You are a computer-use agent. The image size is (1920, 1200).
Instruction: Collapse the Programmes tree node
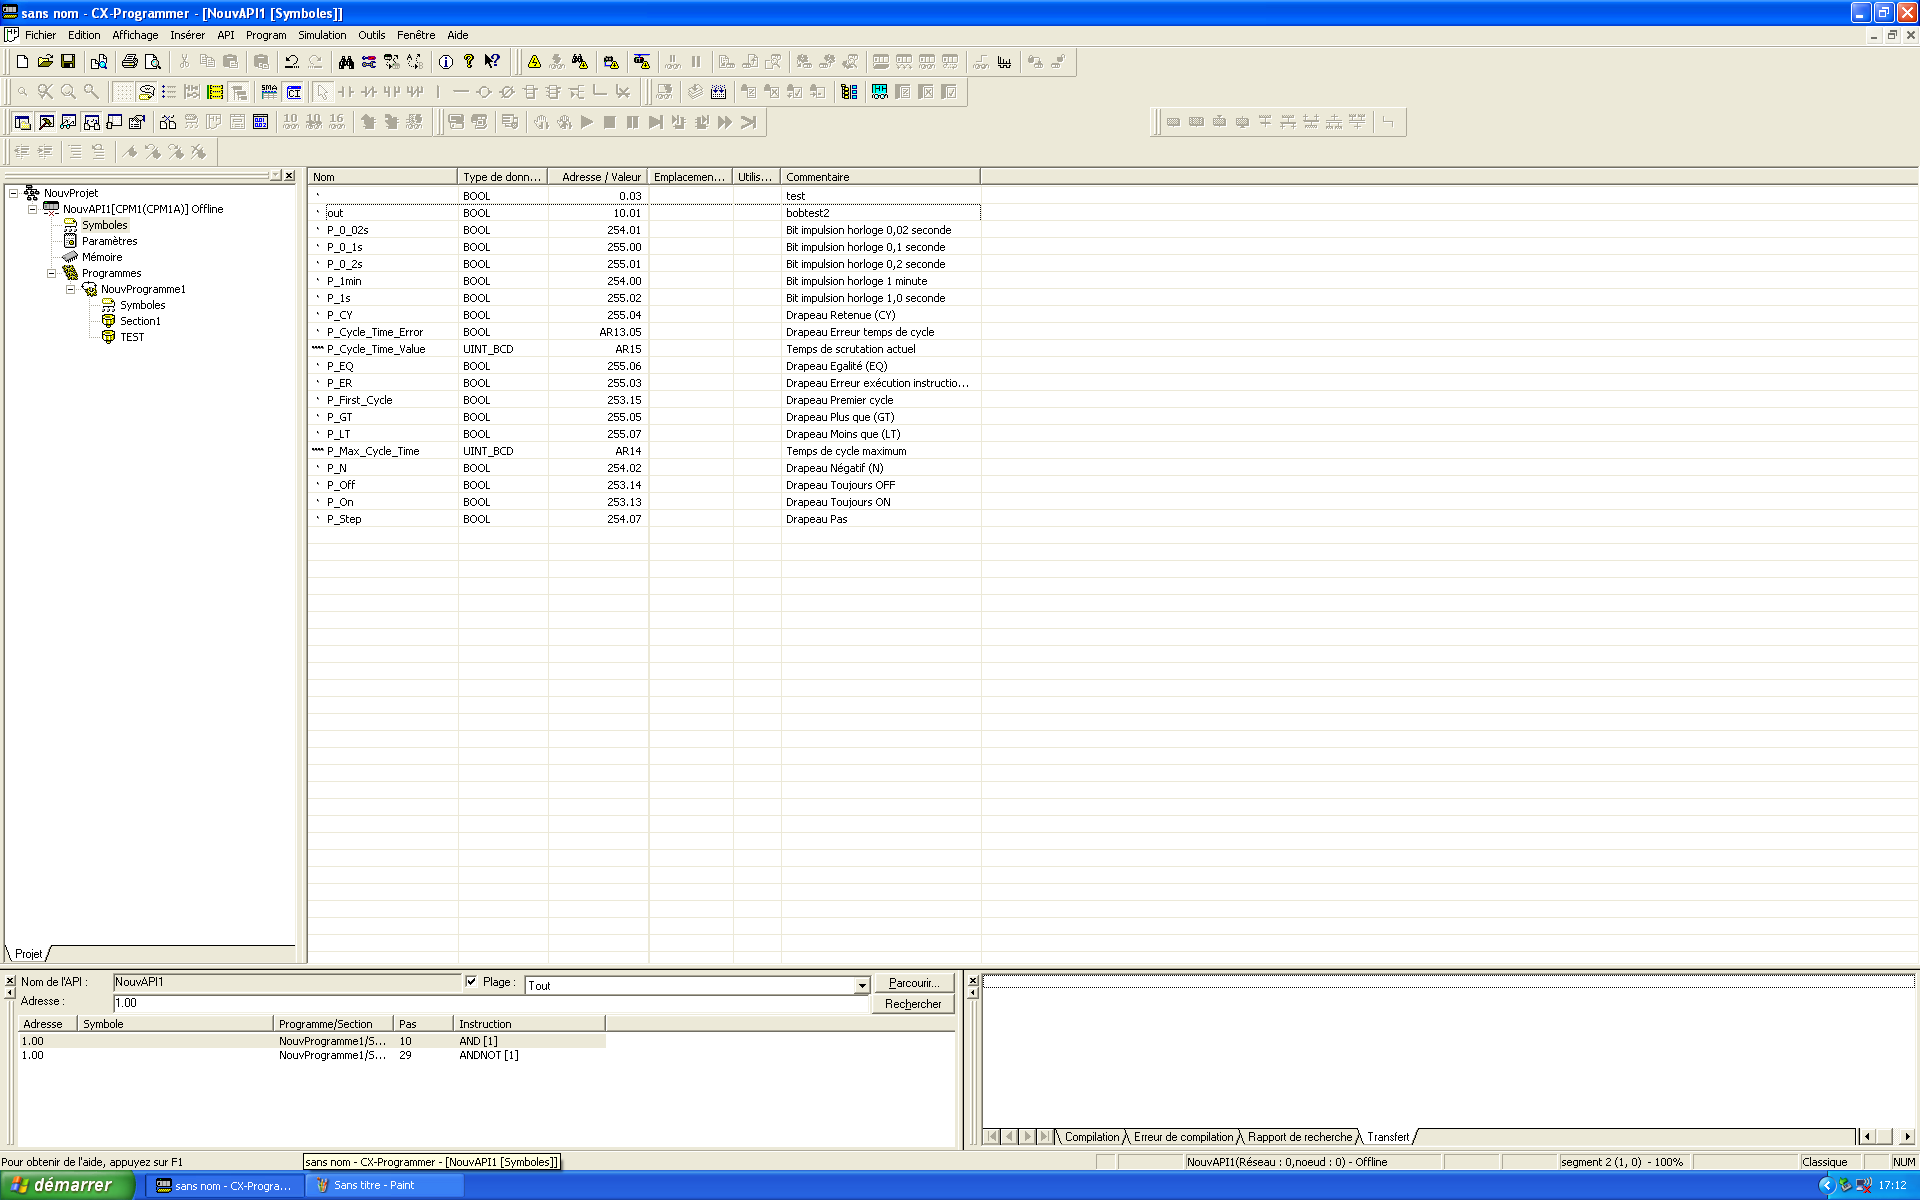(x=51, y=273)
